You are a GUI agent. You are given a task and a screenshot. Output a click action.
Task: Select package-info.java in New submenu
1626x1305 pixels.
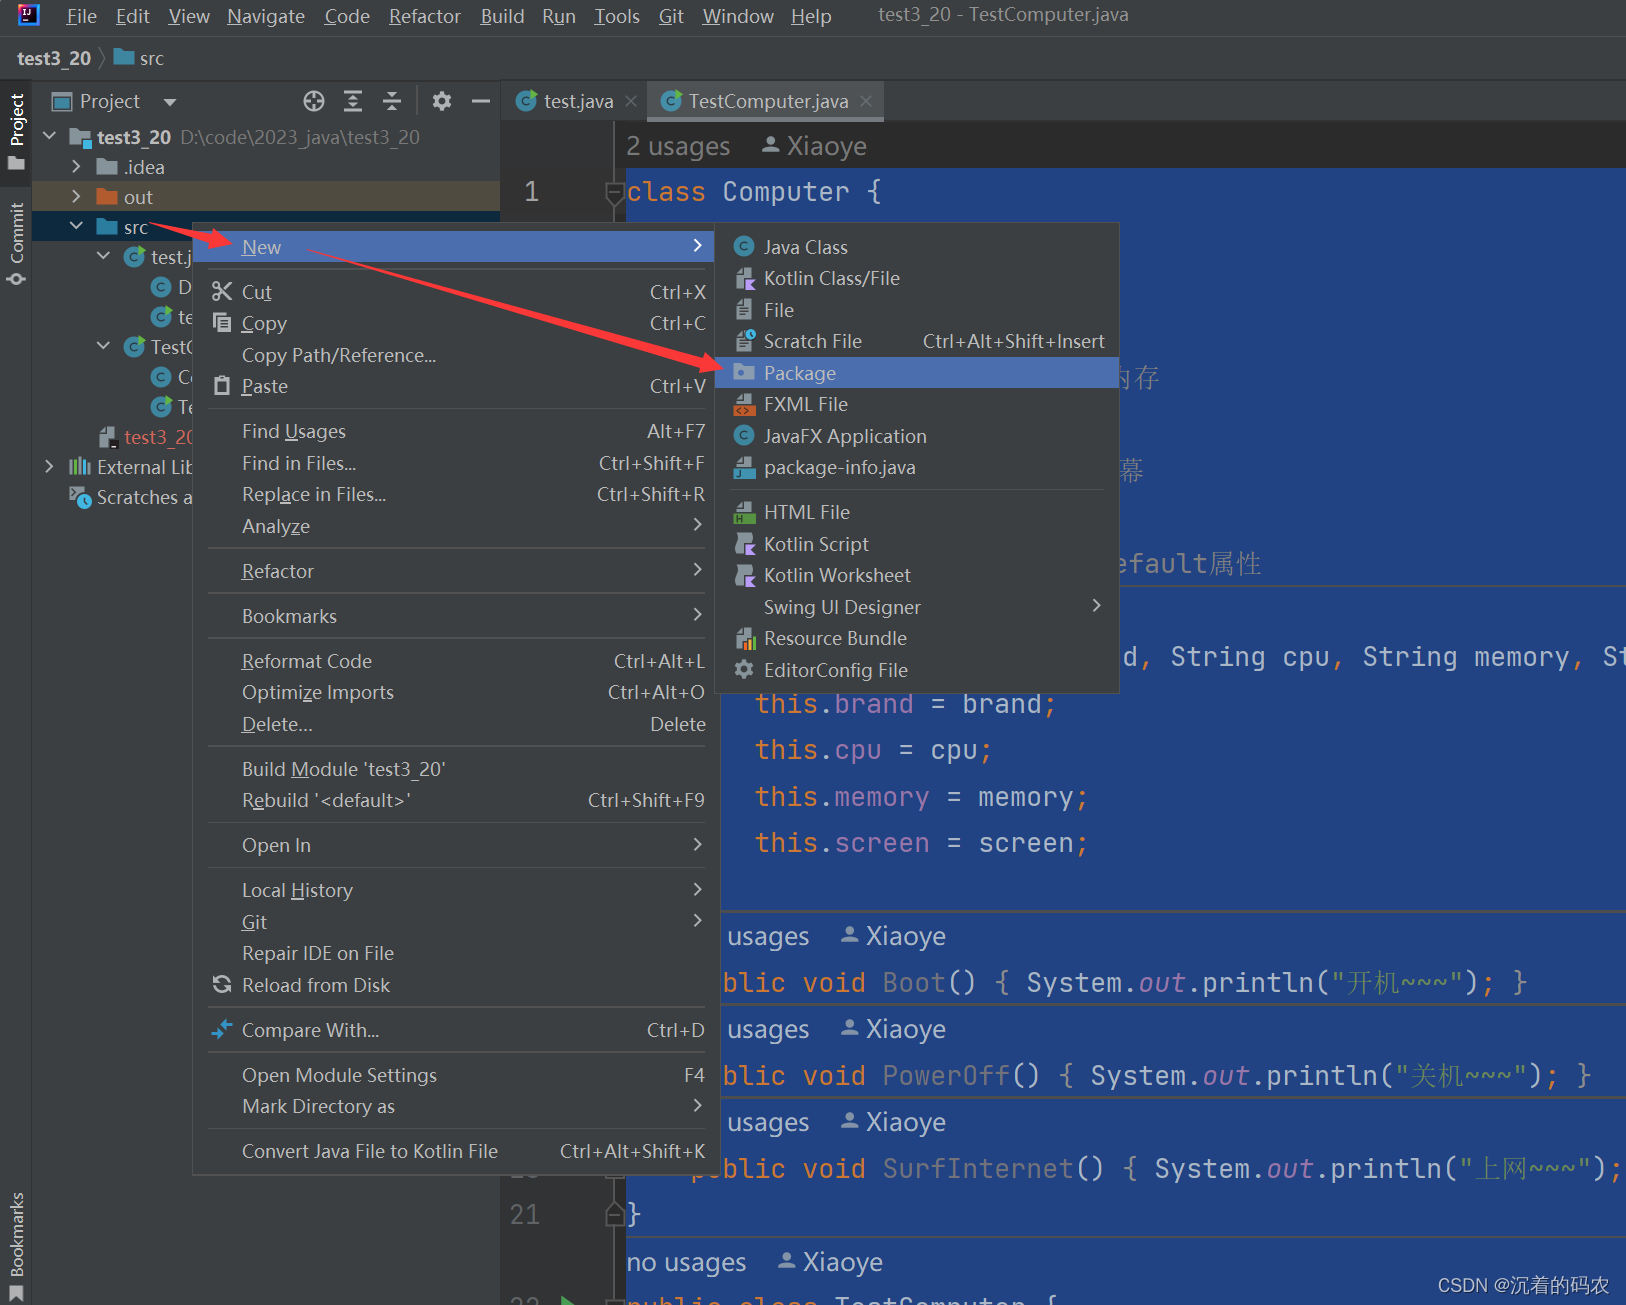[918, 467]
